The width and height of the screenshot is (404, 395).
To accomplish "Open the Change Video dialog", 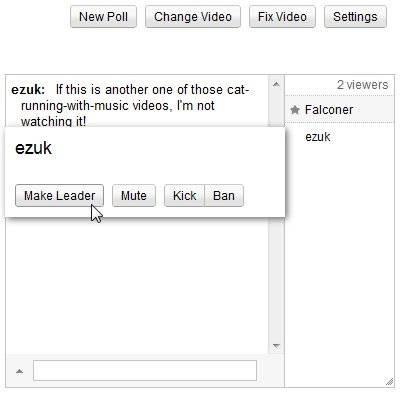I will click(193, 17).
